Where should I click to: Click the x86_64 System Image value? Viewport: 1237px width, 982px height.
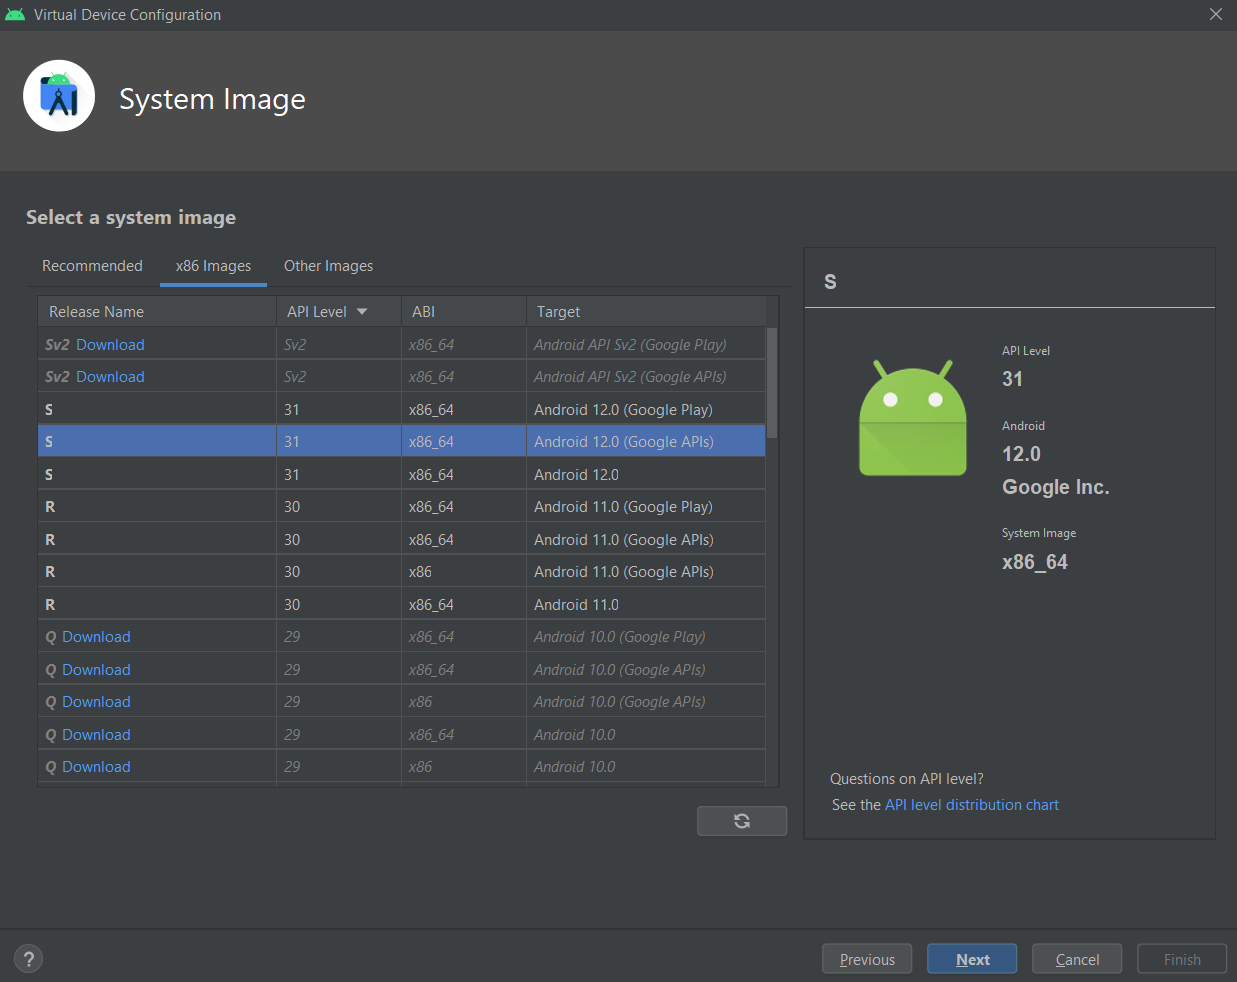(x=1035, y=562)
